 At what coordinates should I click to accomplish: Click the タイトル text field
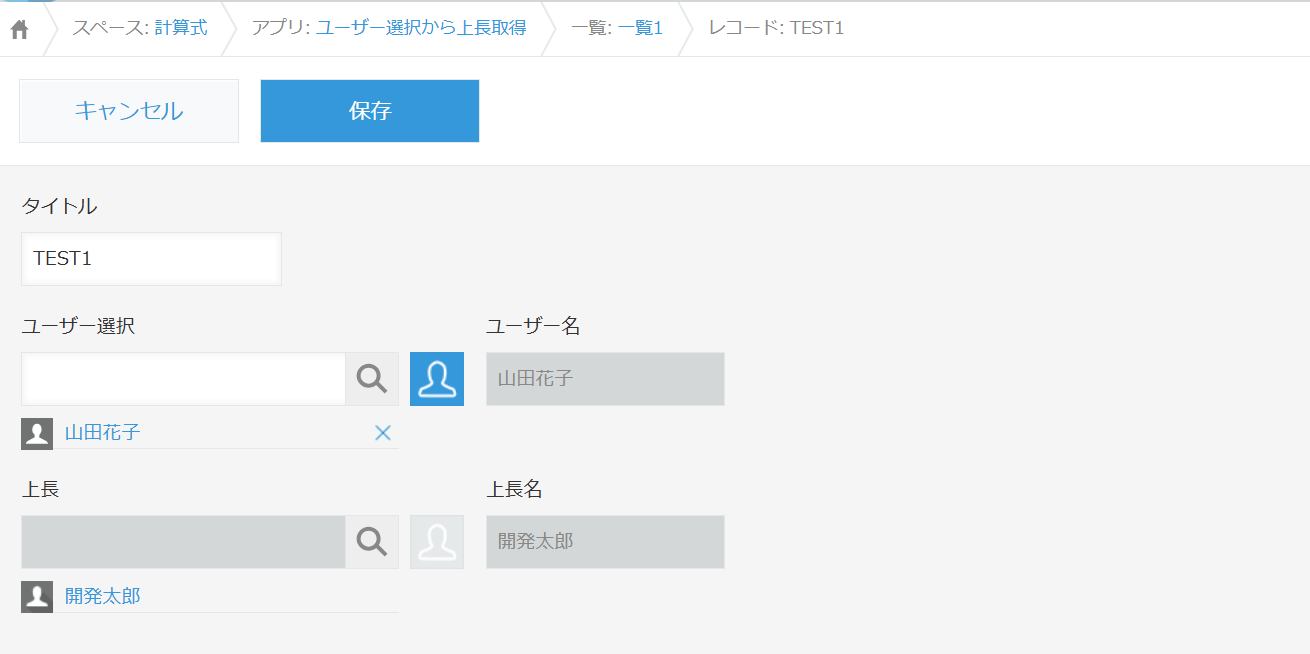(151, 259)
